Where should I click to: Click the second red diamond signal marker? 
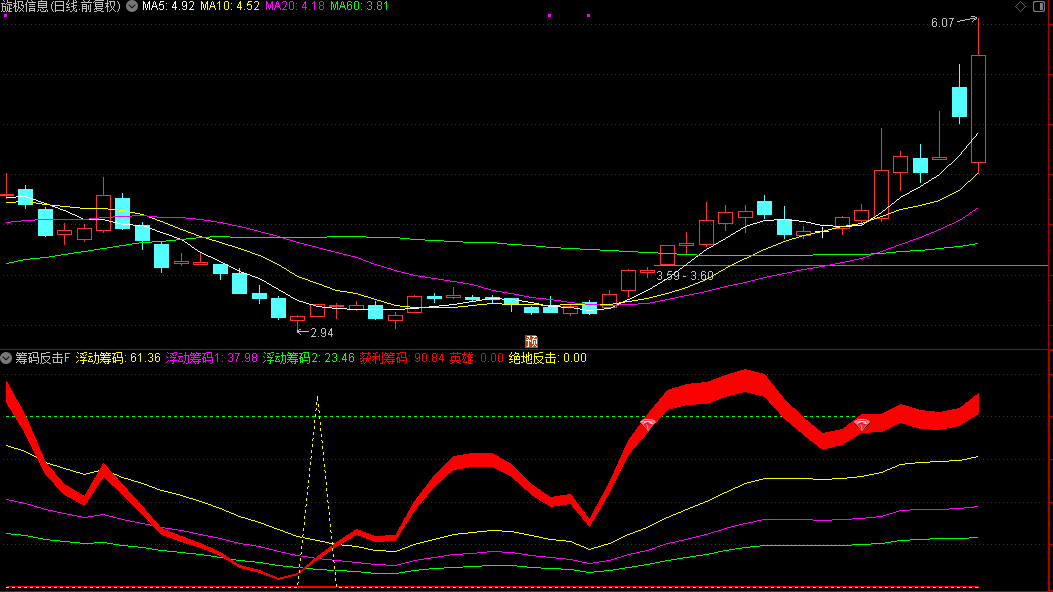[x=862, y=424]
